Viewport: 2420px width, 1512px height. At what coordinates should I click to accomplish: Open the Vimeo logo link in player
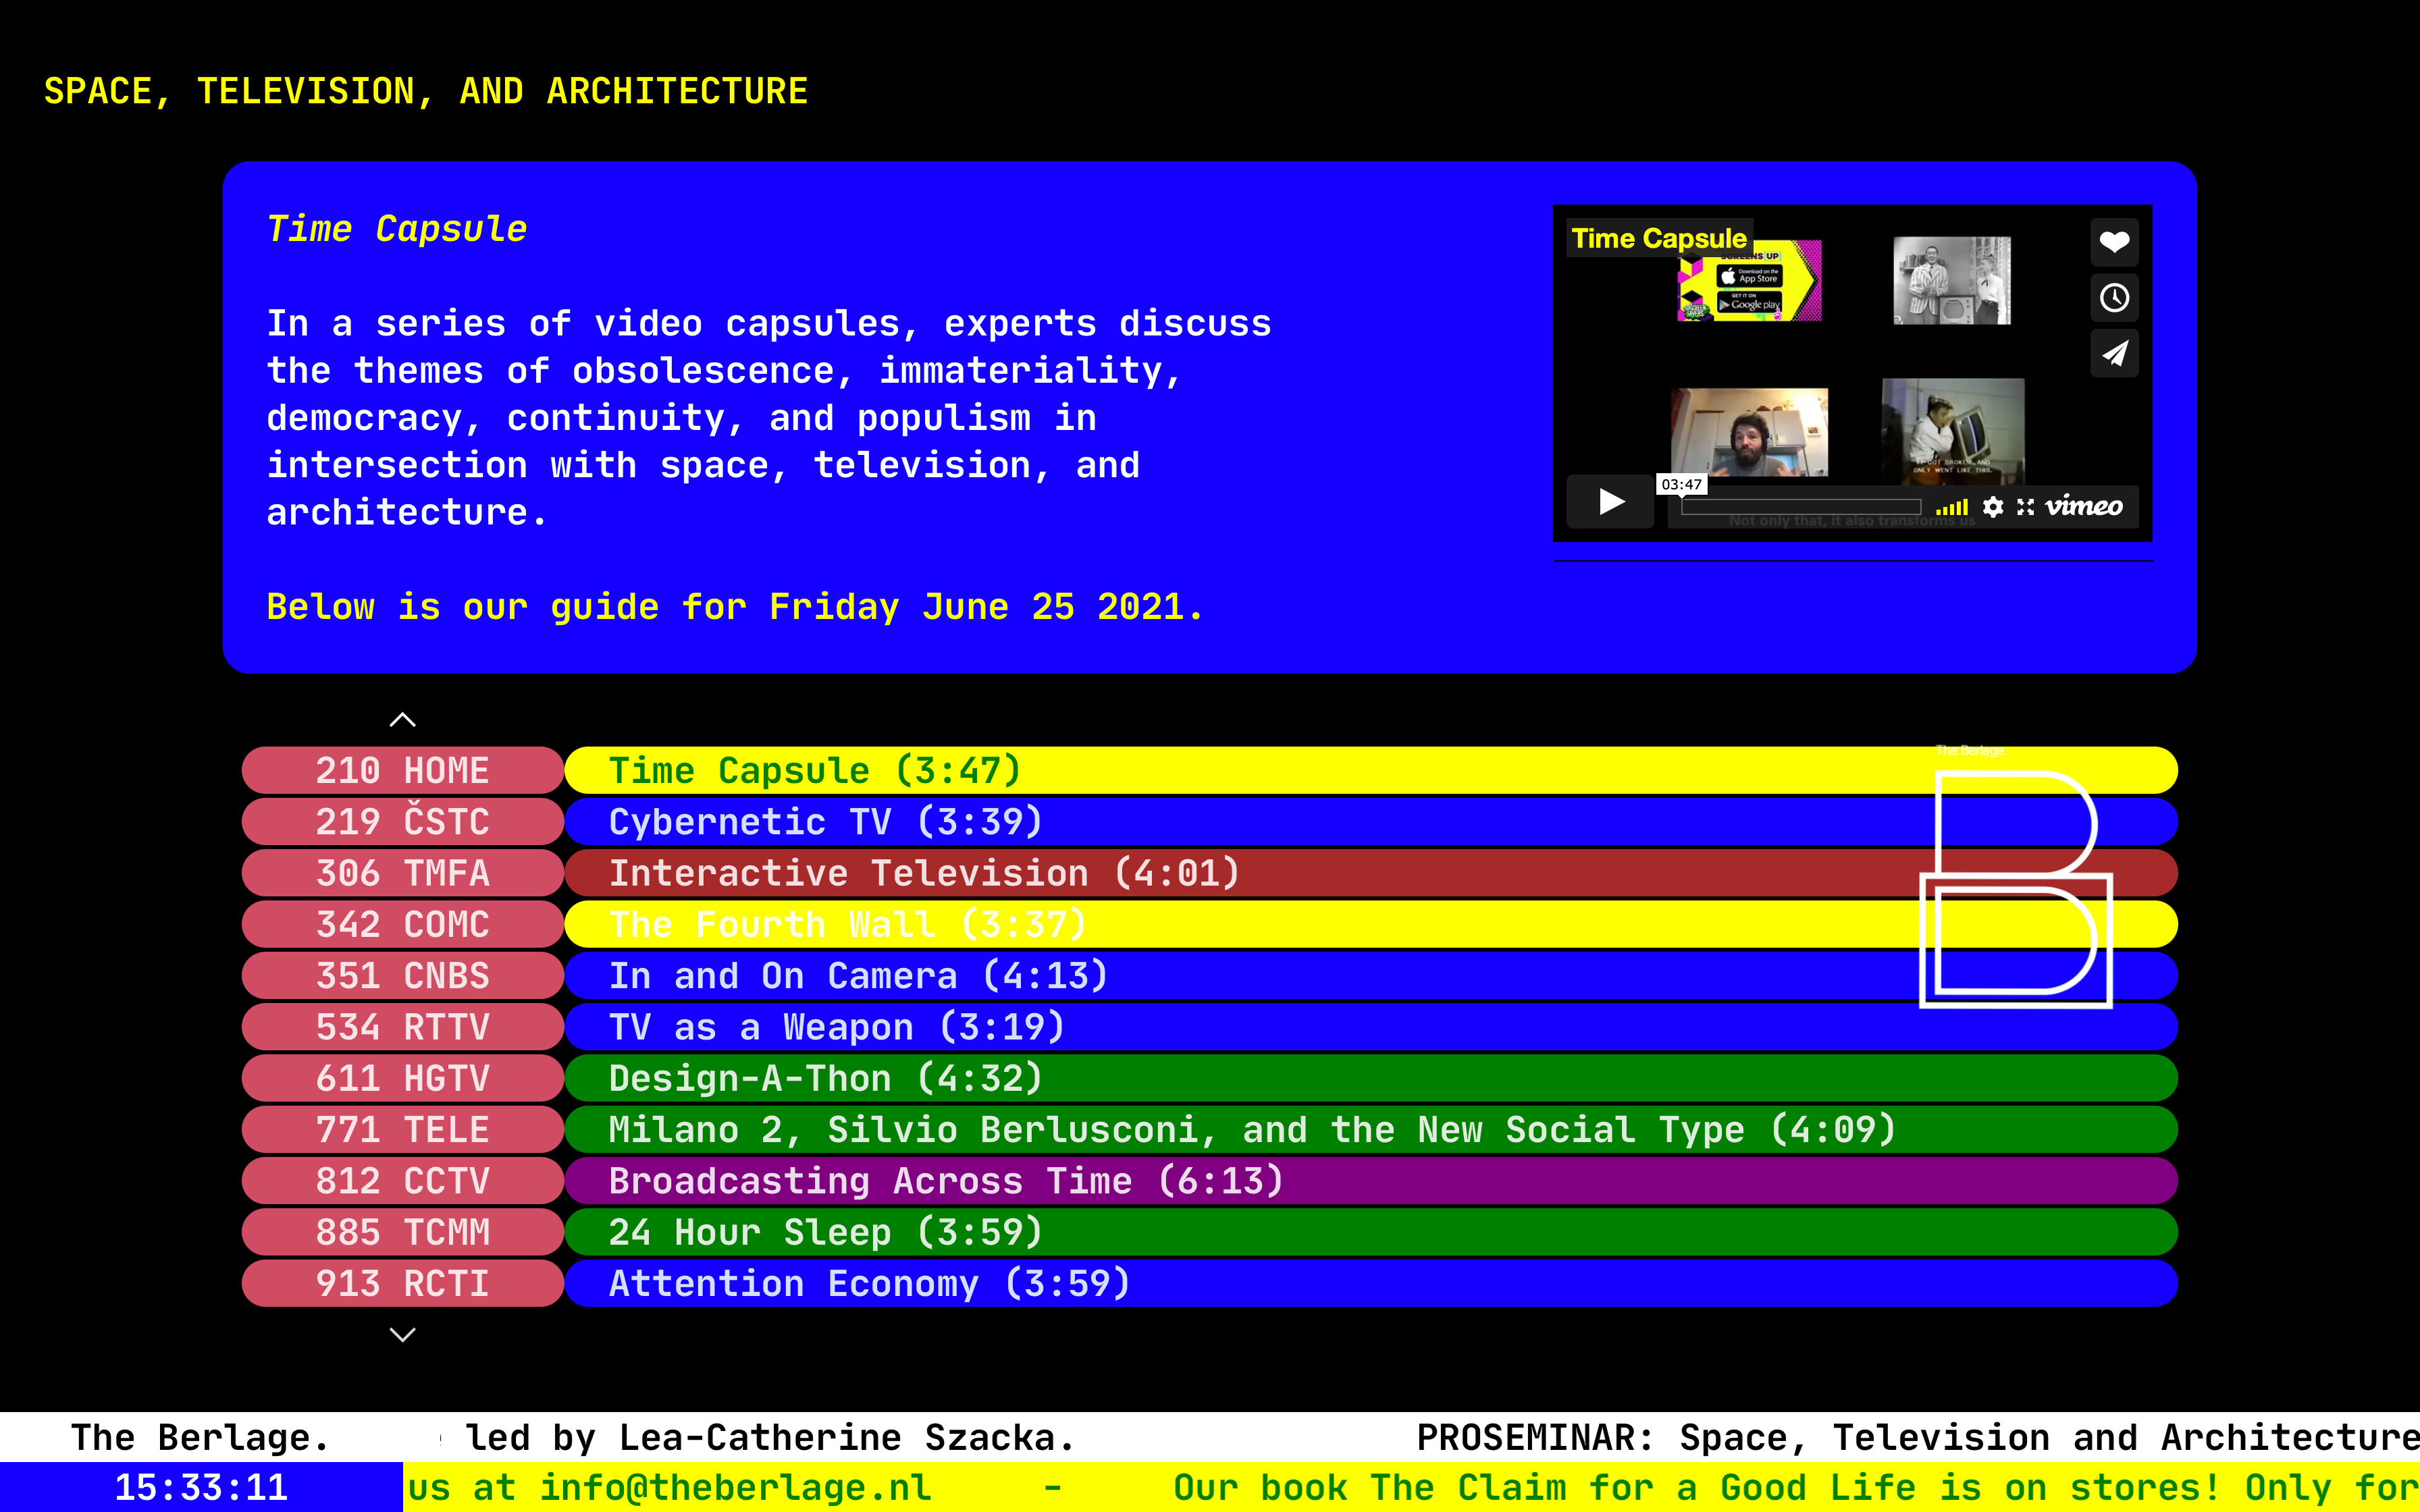[x=2084, y=506]
